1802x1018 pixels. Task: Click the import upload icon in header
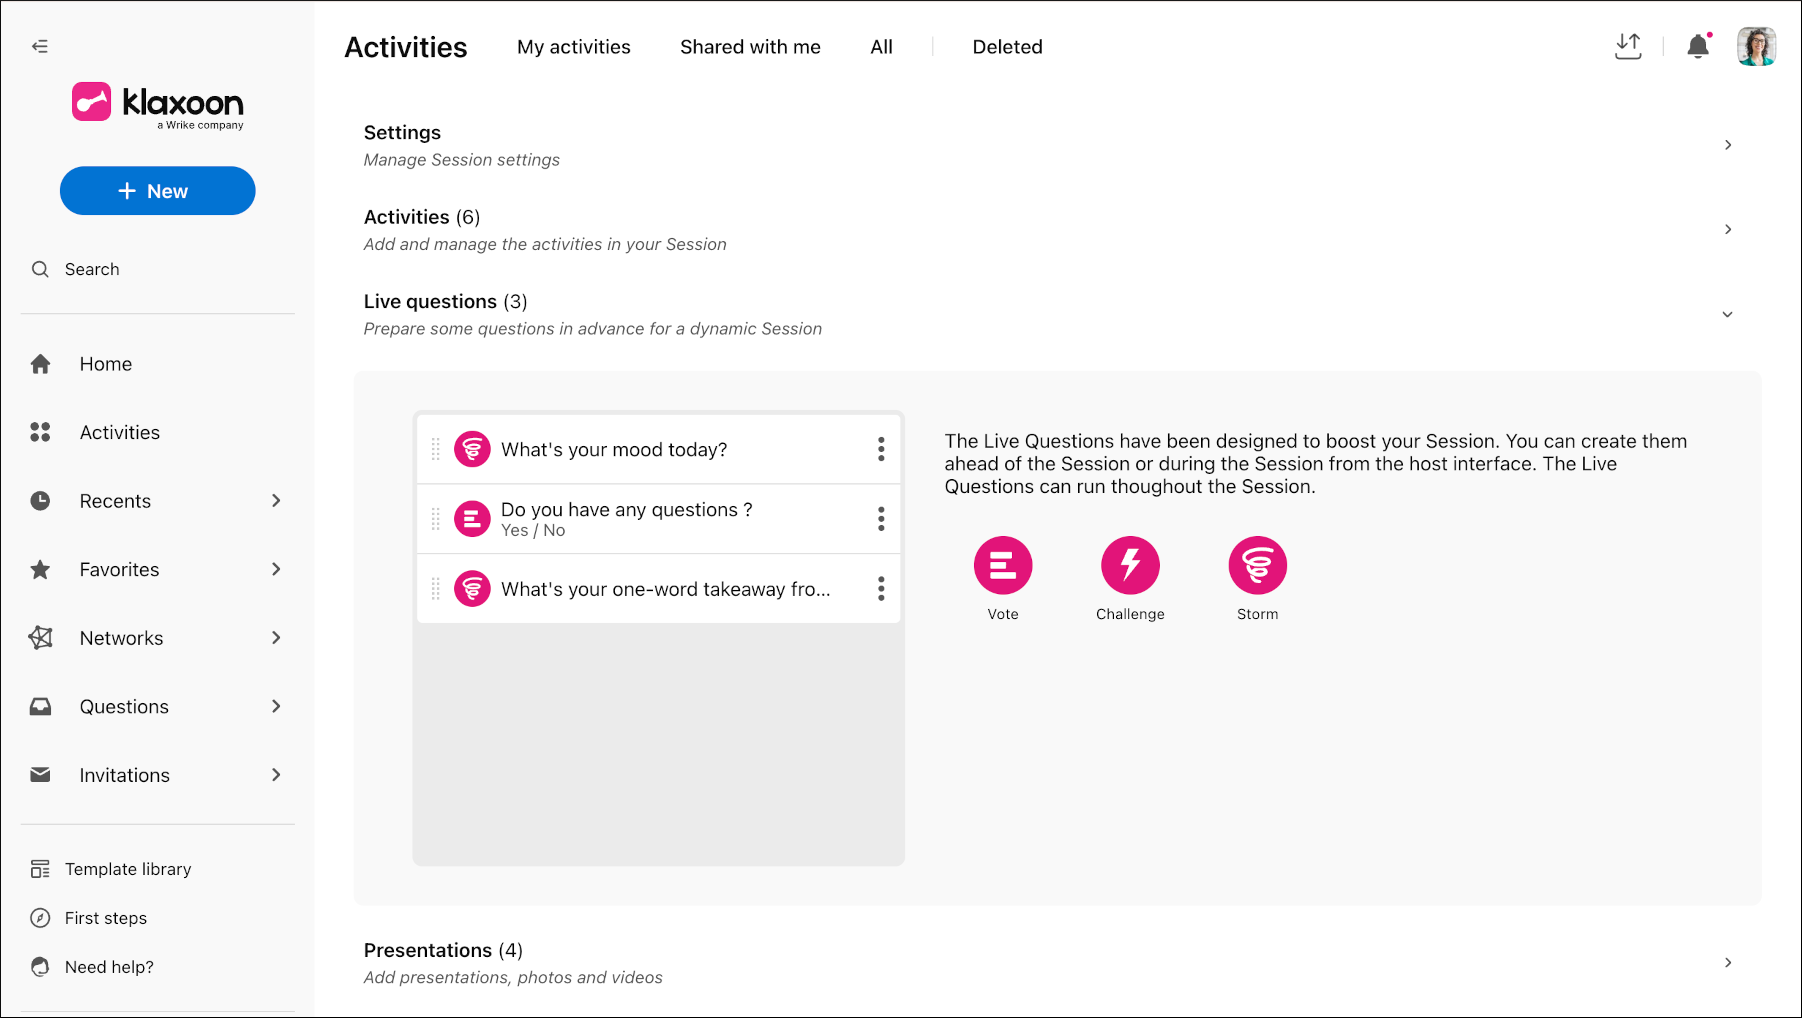[1628, 46]
